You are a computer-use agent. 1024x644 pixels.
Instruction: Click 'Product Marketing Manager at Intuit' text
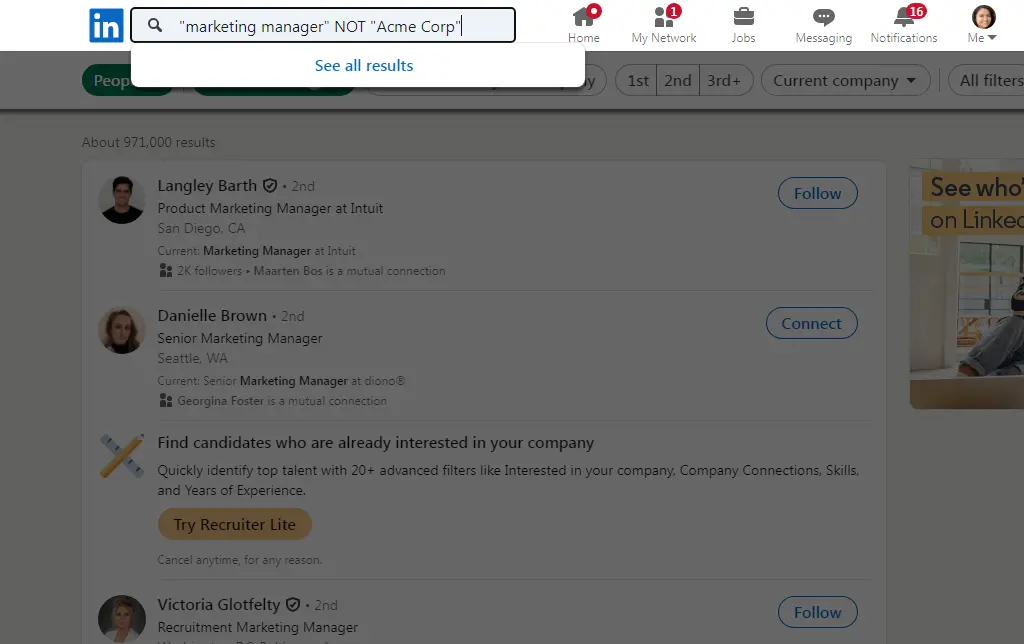(270, 208)
